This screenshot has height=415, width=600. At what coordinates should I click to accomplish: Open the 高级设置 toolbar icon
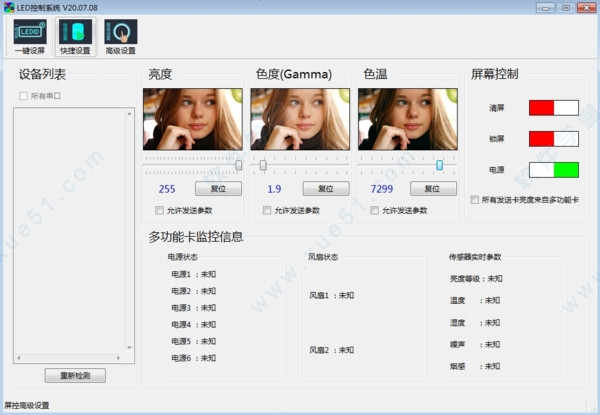[121, 37]
